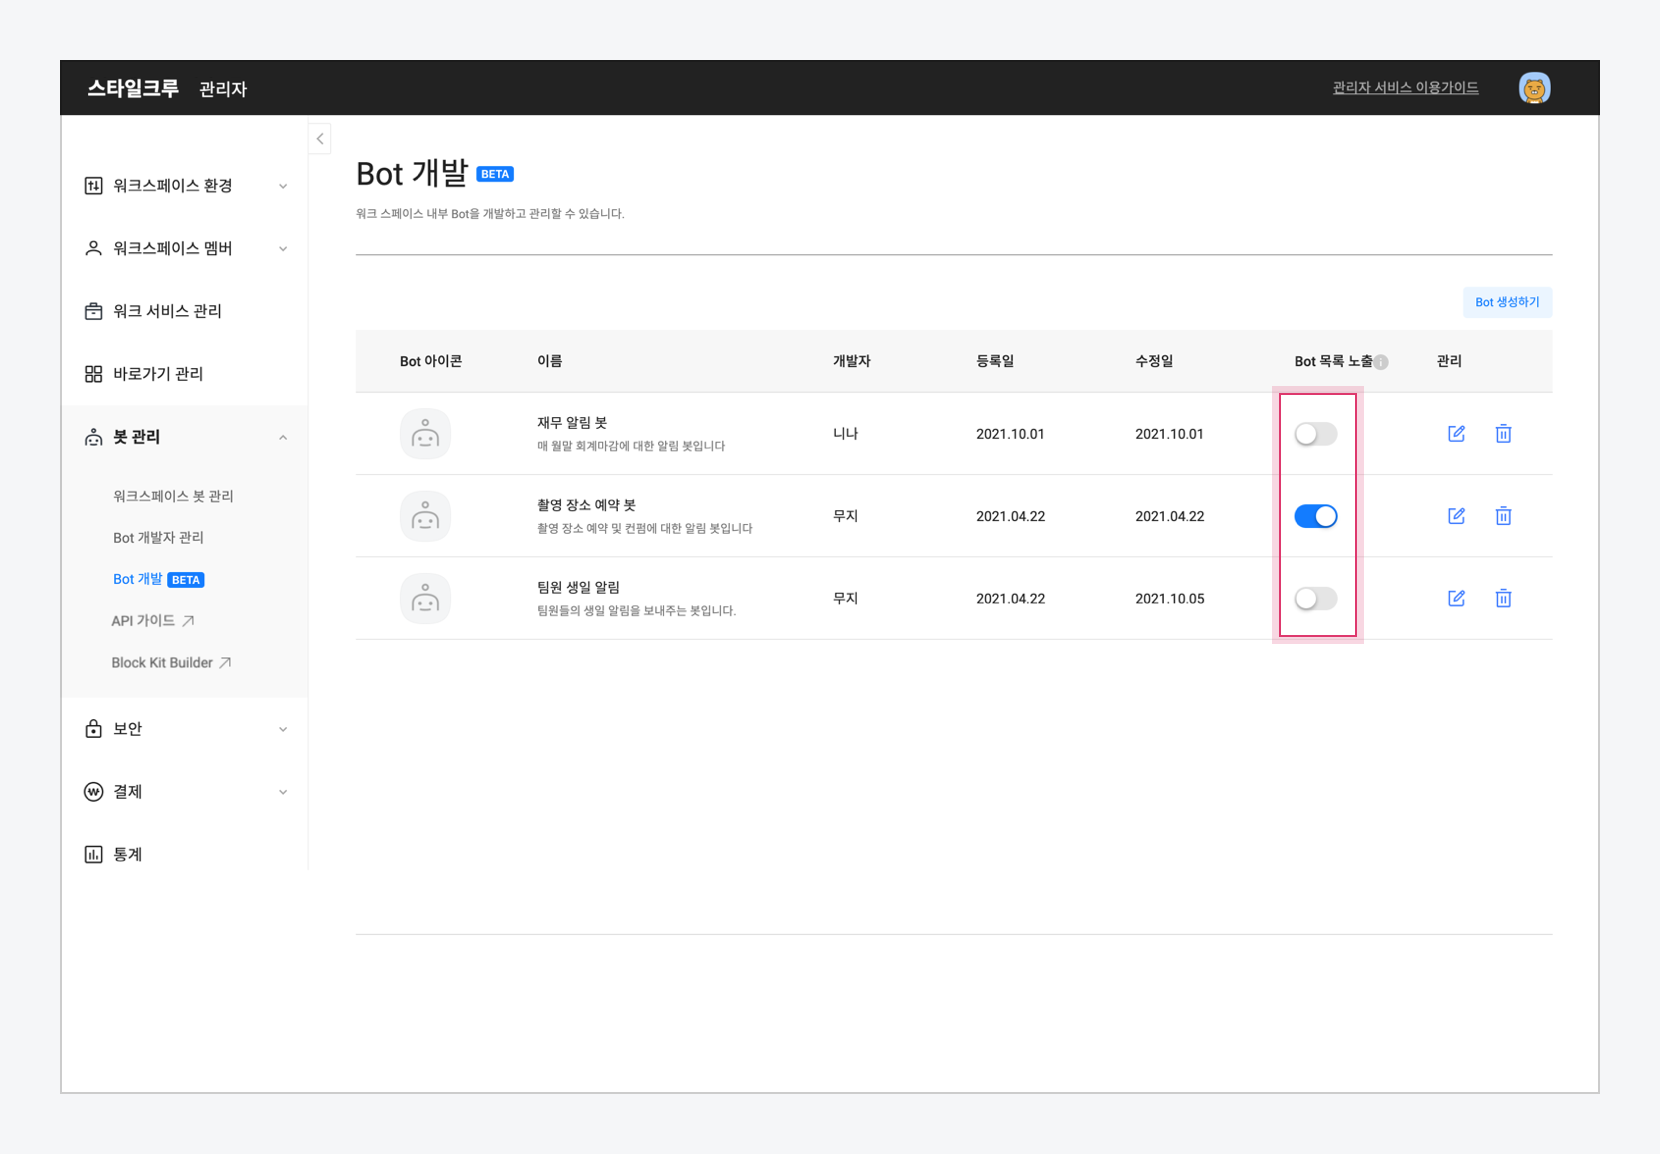Expand the 워크스페이스 환경 menu
Image resolution: width=1660 pixels, height=1154 pixels.
click(x=186, y=186)
